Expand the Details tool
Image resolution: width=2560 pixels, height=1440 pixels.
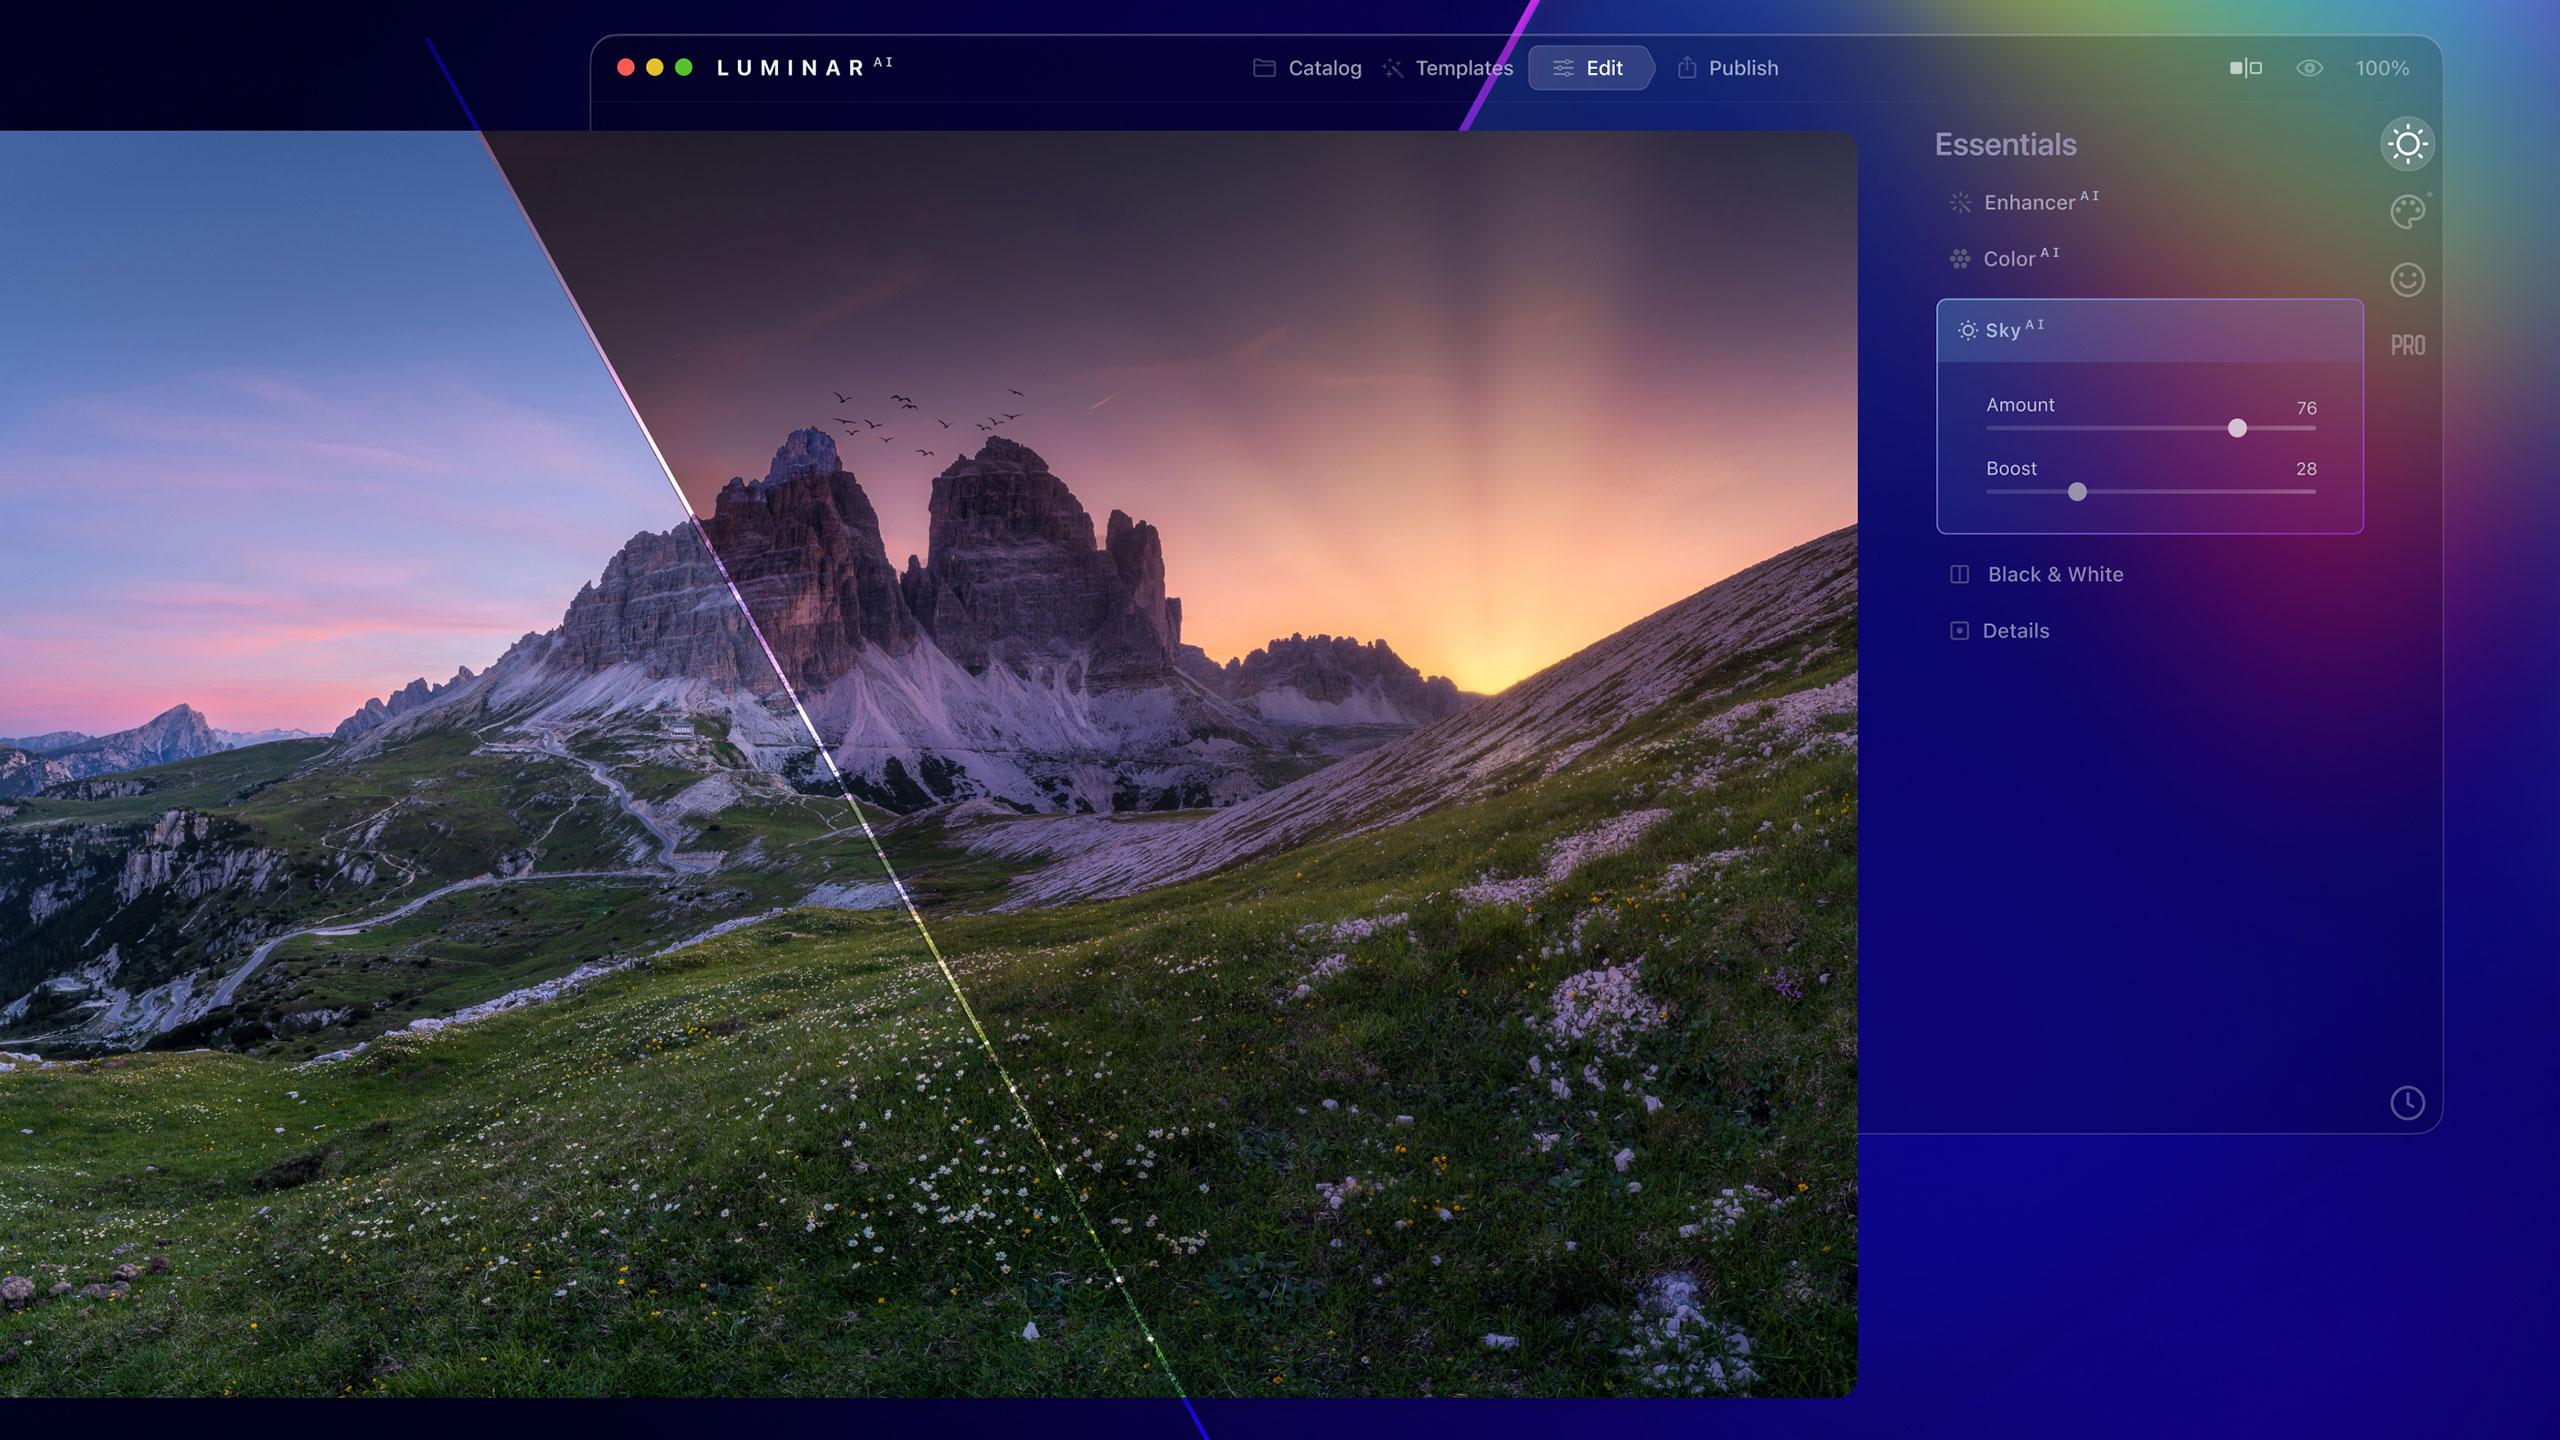pos(2015,631)
